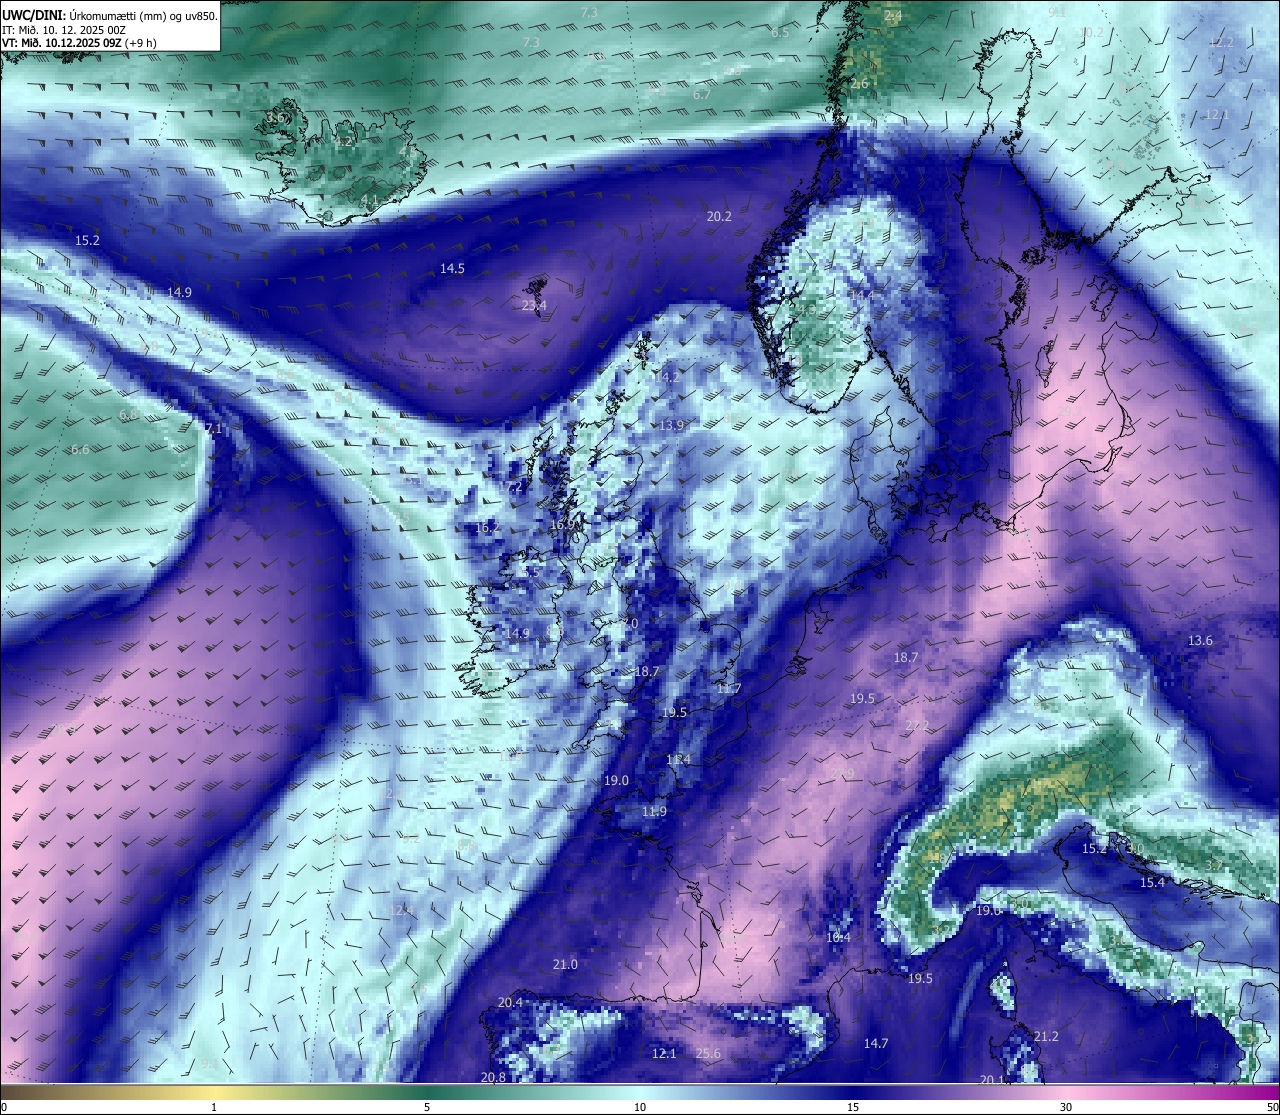Click the 27.2 value over Germany
This screenshot has height=1115, width=1280.
coord(917,725)
